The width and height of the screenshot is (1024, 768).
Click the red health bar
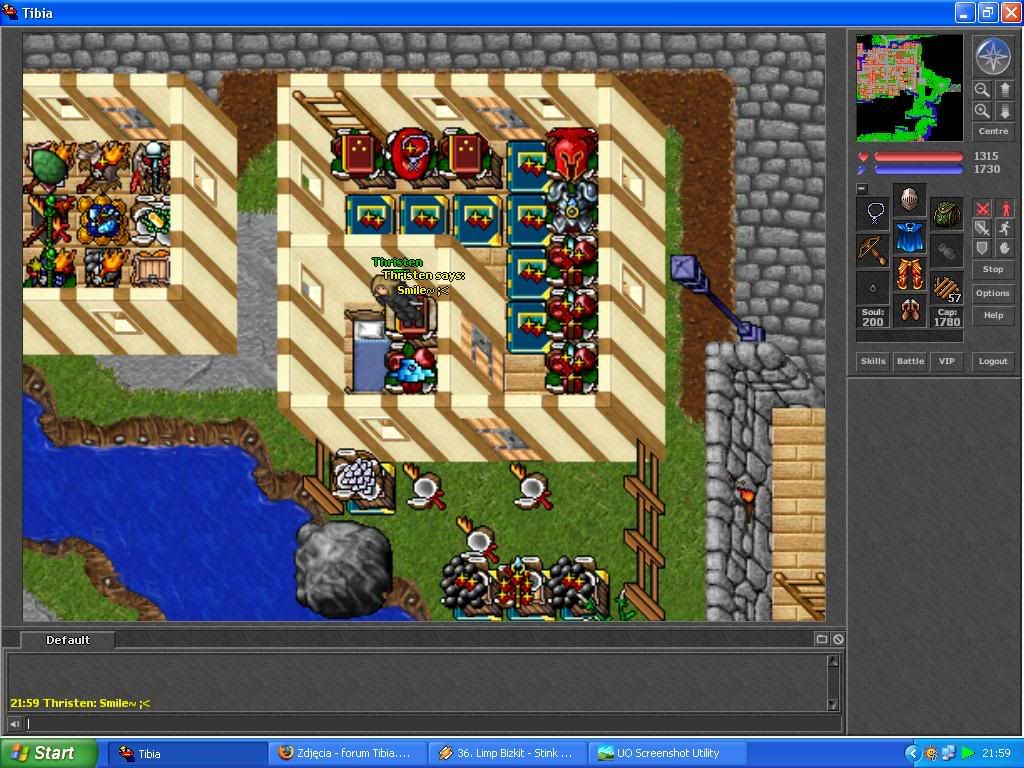(x=918, y=157)
